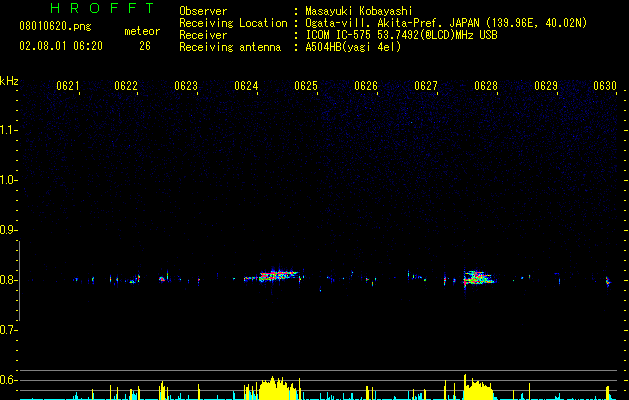Click the Receiving antenna label
629x400 pixels.
[x=230, y=47]
